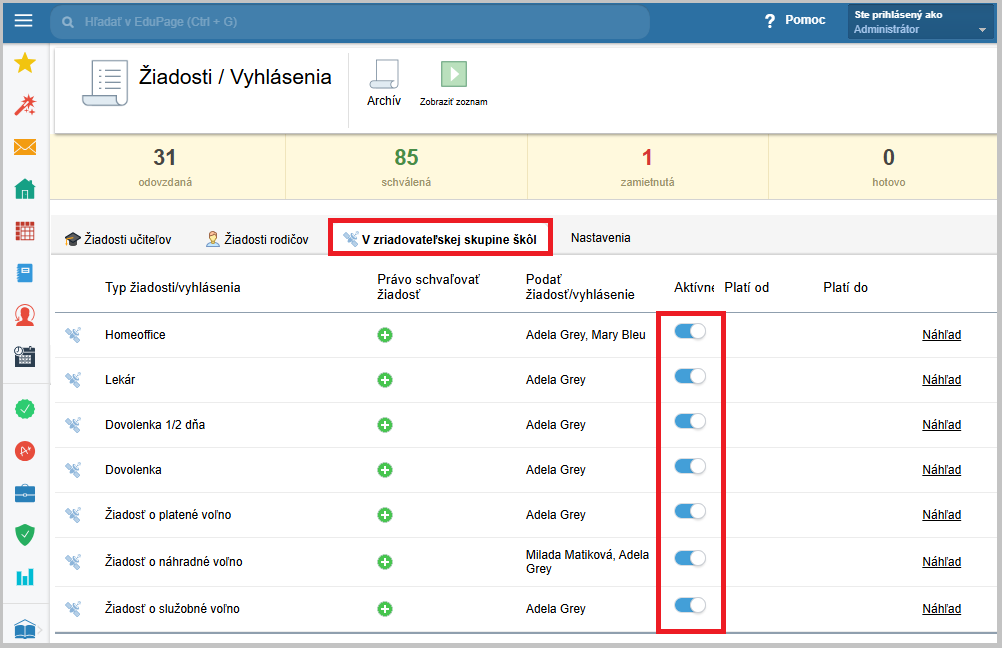Open Náhľad link for Žiadosť o služobné voľno
Viewport: 1002px width, 648px height.
coord(941,609)
